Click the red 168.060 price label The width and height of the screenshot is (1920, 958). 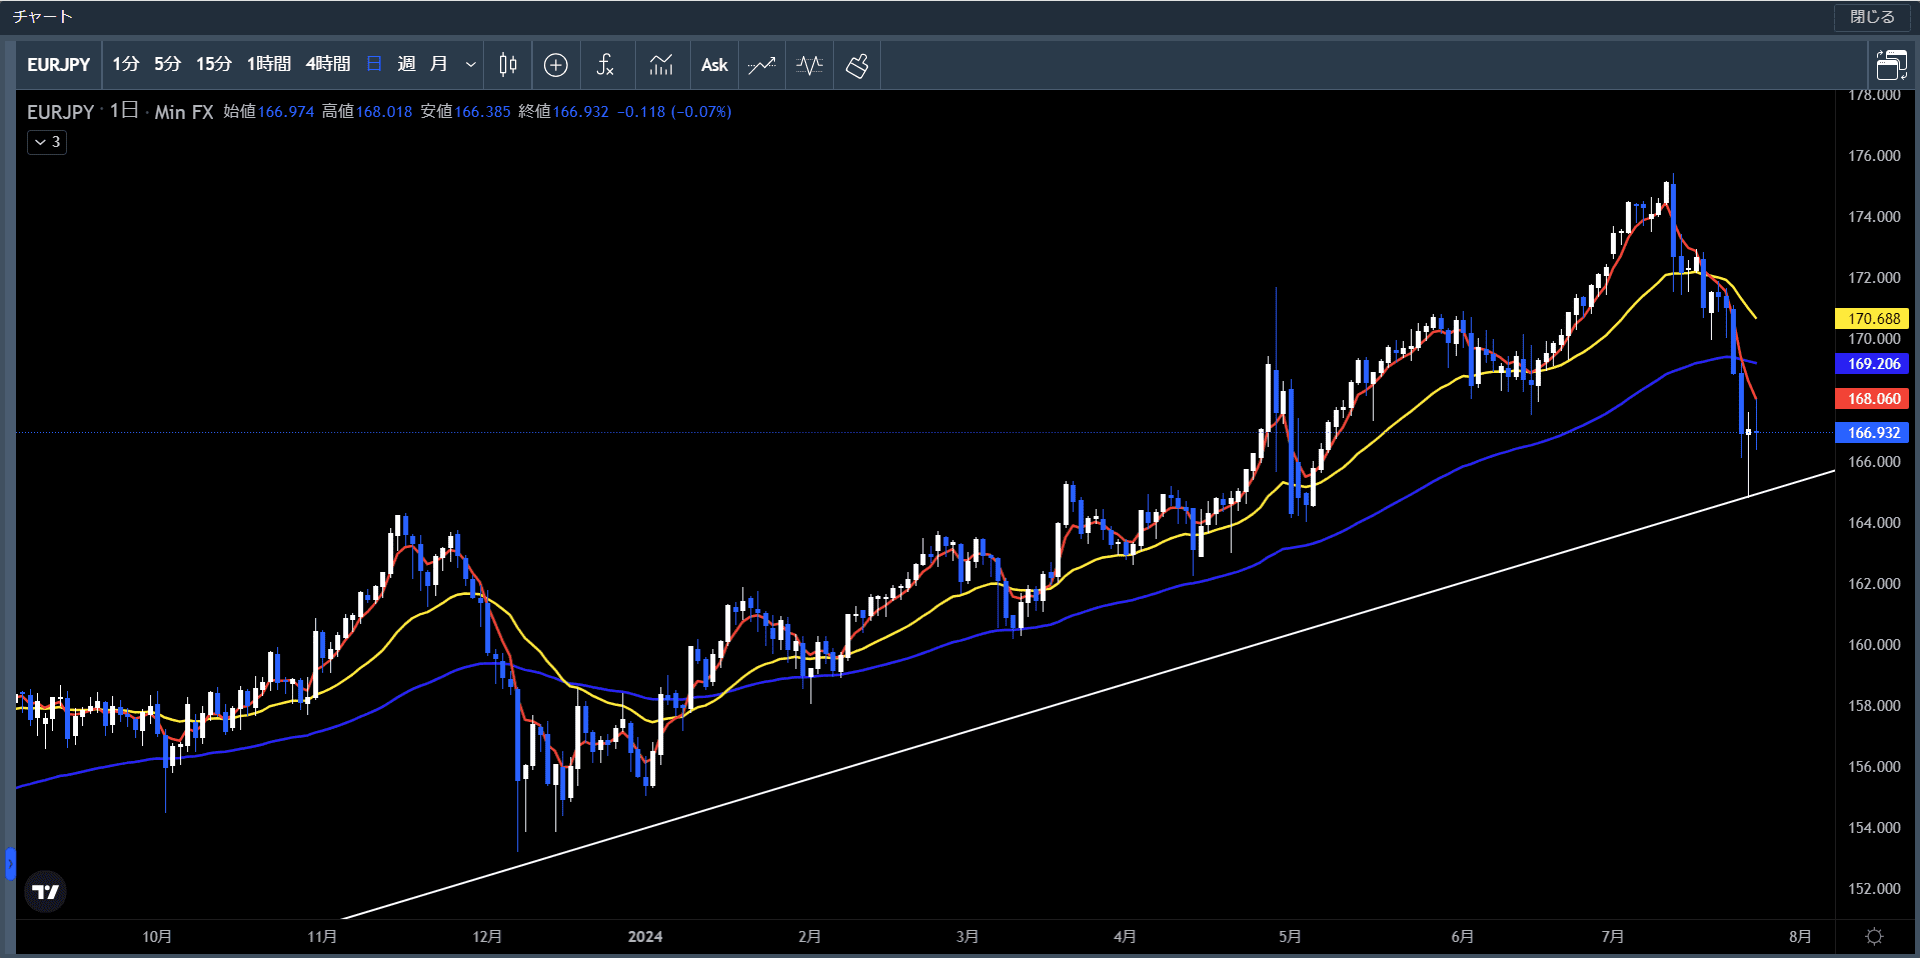[x=1872, y=399]
